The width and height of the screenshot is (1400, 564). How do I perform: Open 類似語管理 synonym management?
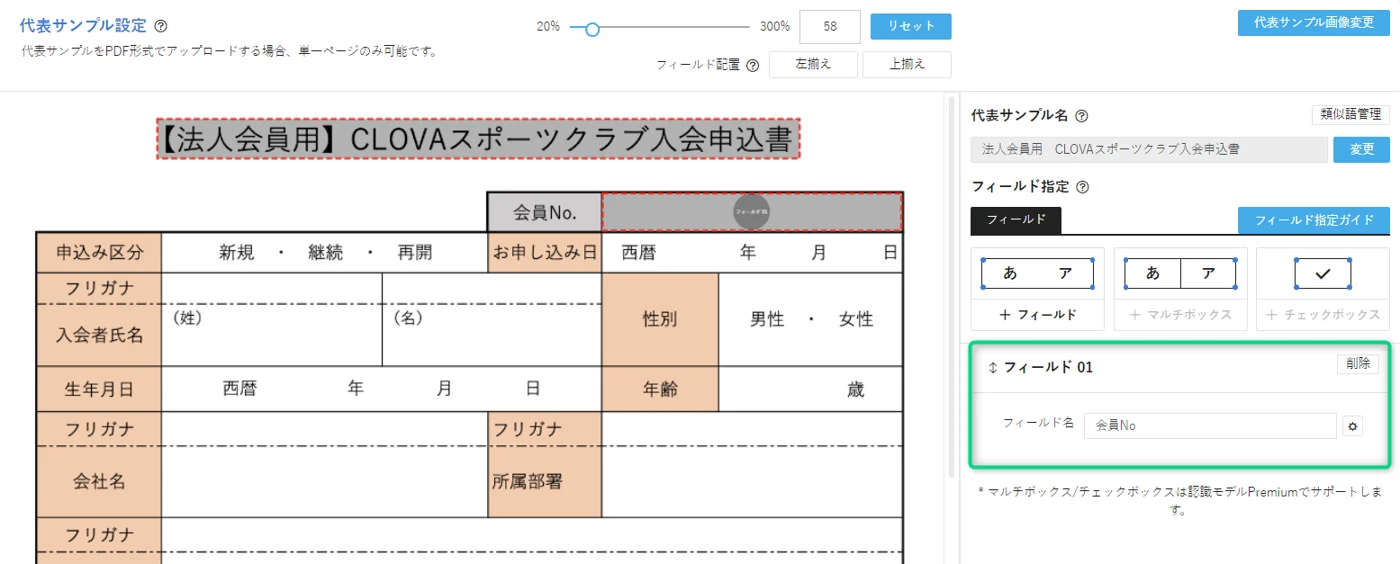(1350, 115)
